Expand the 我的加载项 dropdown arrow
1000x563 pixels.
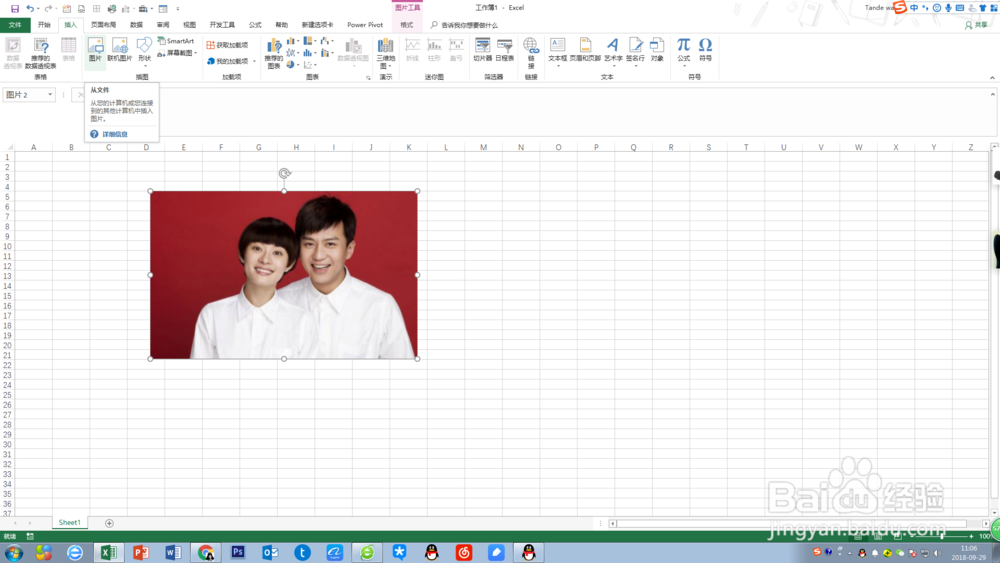point(254,61)
